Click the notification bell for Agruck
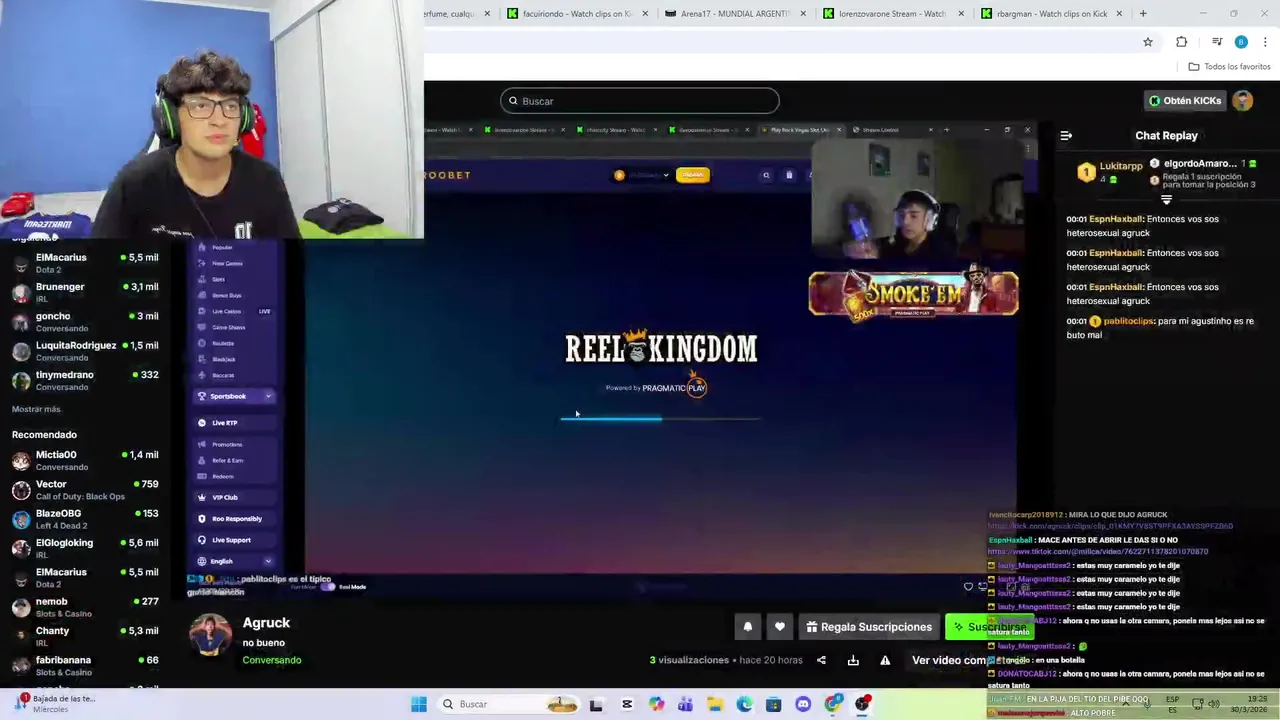The image size is (1280, 720). click(x=747, y=627)
